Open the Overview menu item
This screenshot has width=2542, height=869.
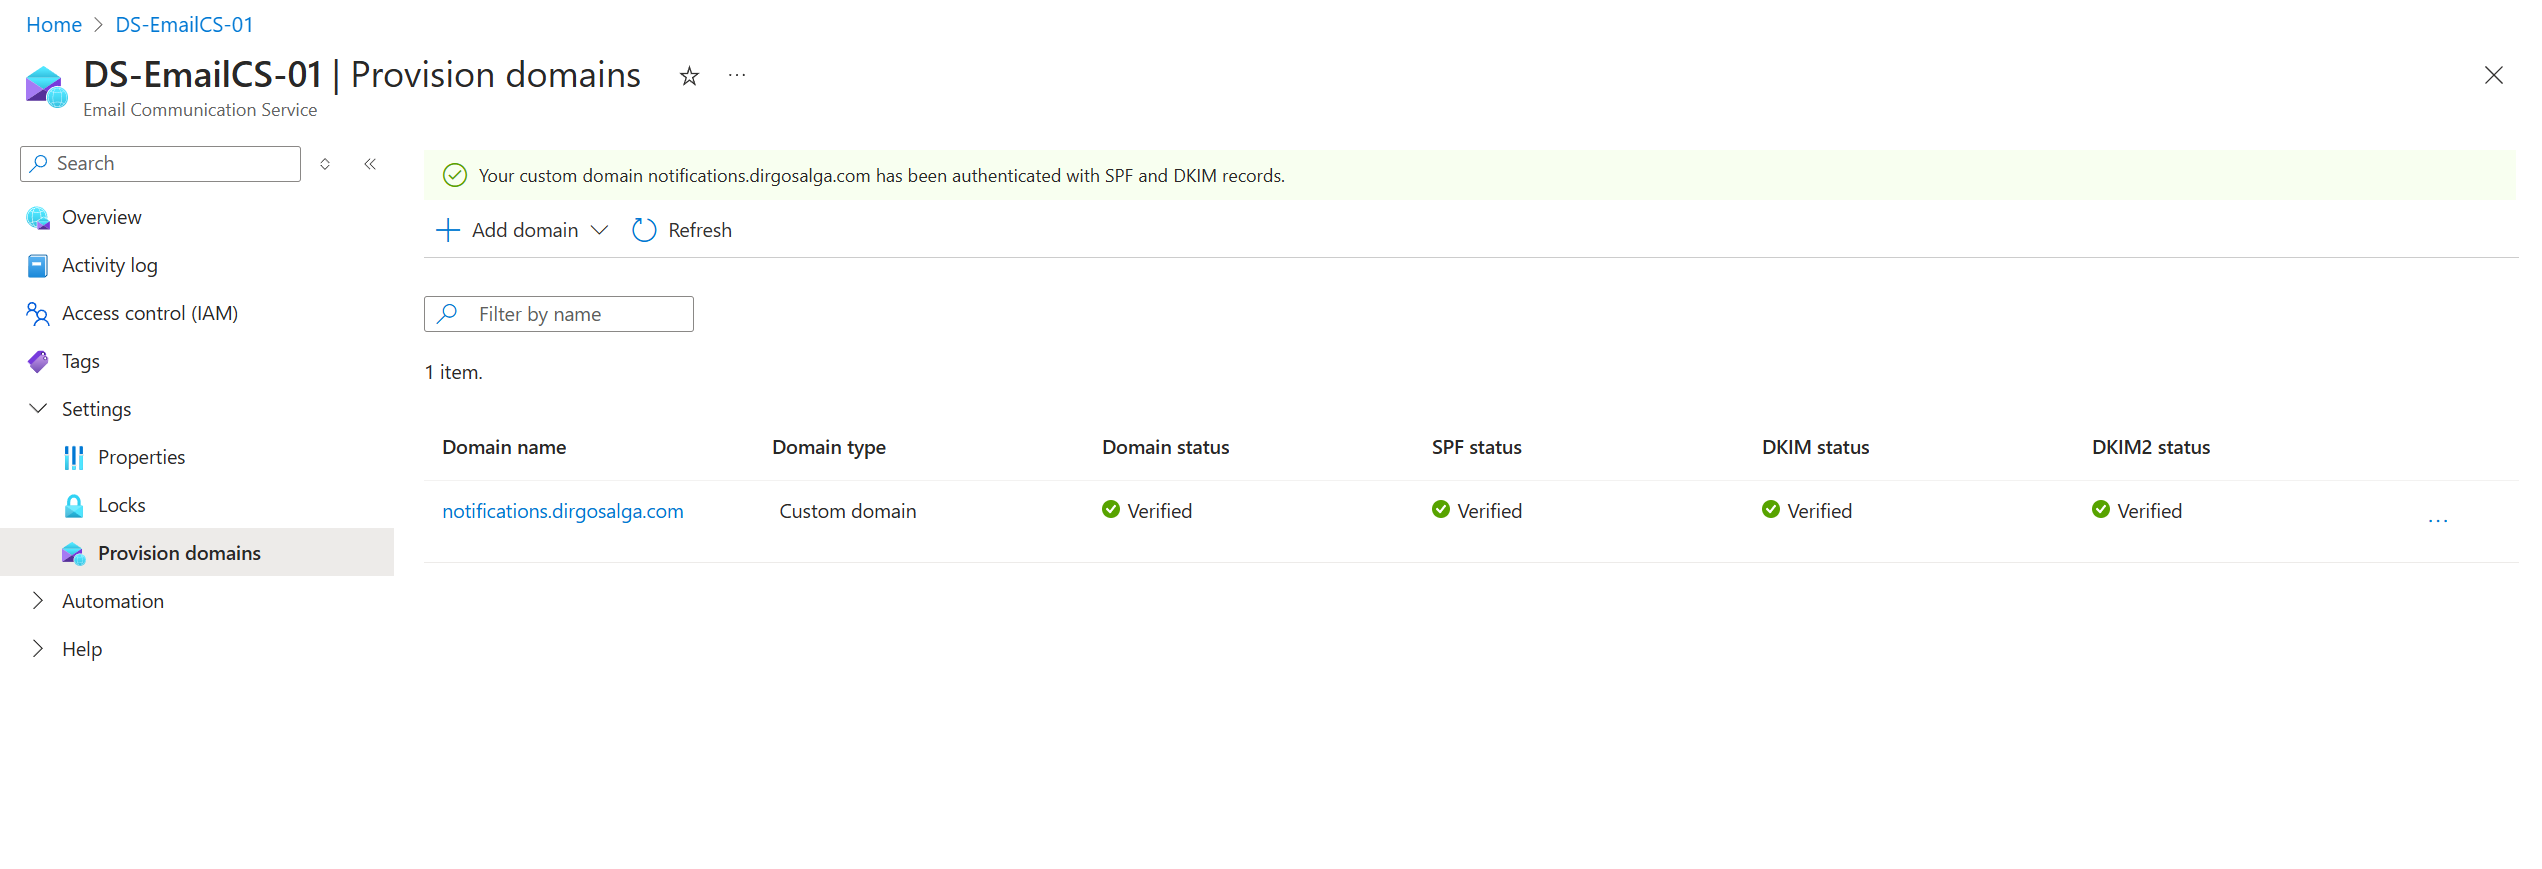[101, 217]
